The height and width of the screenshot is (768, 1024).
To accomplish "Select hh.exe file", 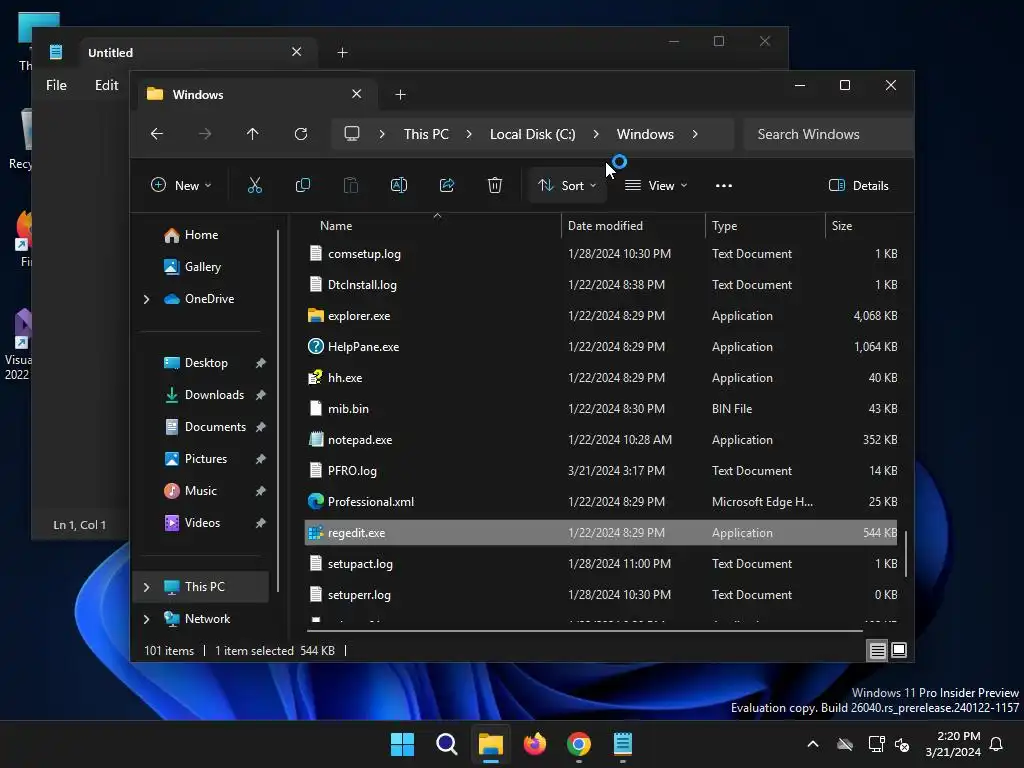I will coord(601,378).
